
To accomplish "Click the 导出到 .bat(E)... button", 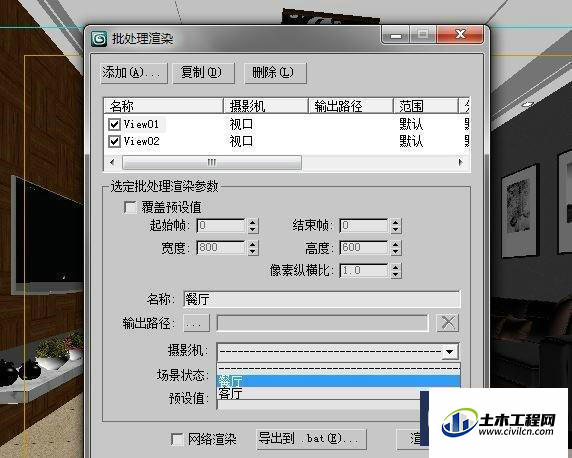I will click(x=311, y=438).
